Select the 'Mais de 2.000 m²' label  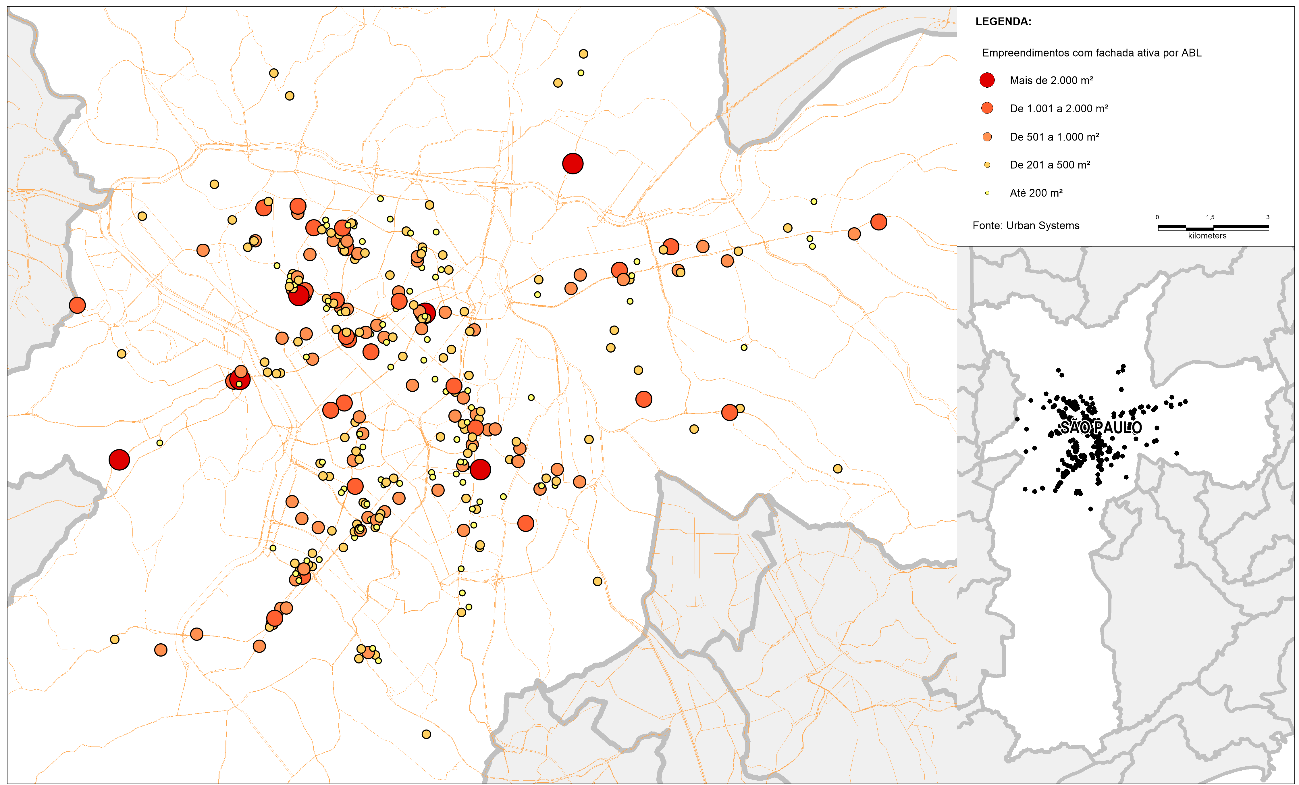tap(1051, 80)
